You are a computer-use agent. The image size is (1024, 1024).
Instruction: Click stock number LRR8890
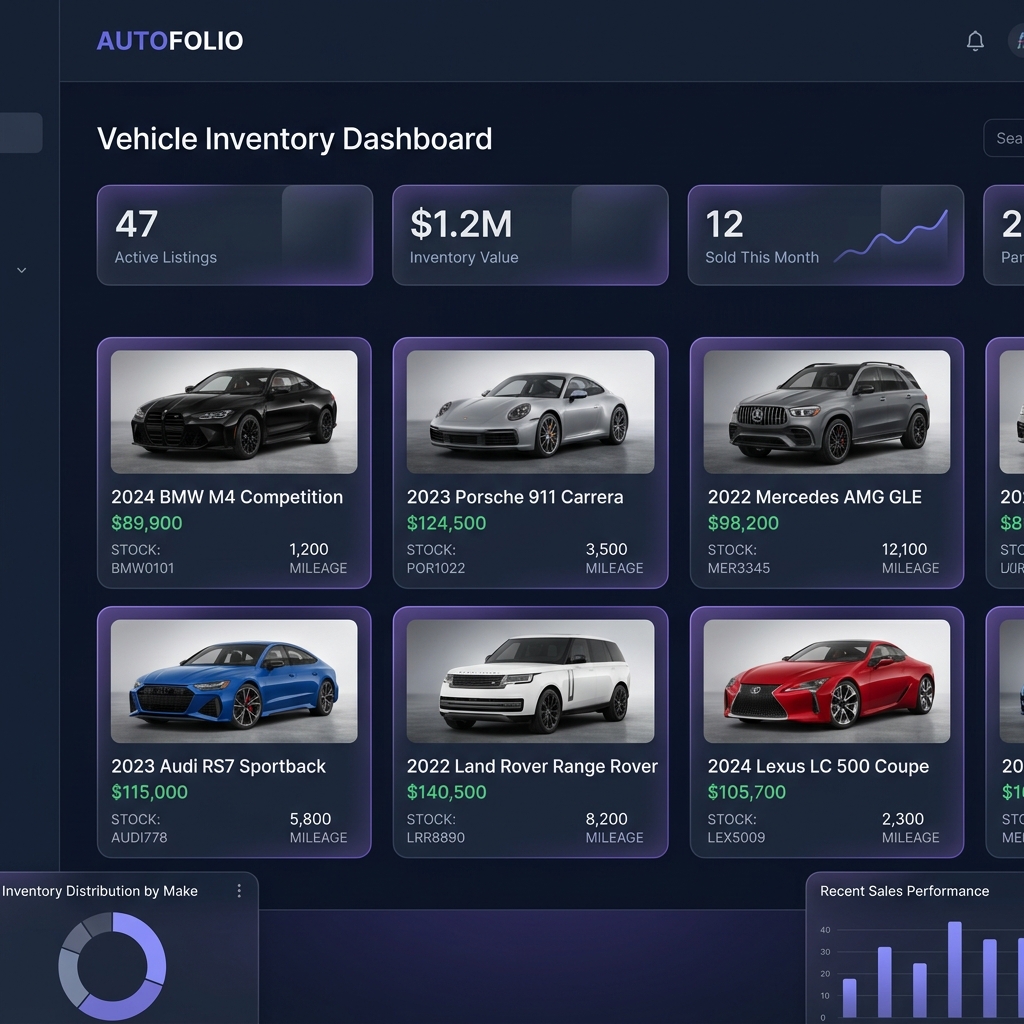coord(436,837)
